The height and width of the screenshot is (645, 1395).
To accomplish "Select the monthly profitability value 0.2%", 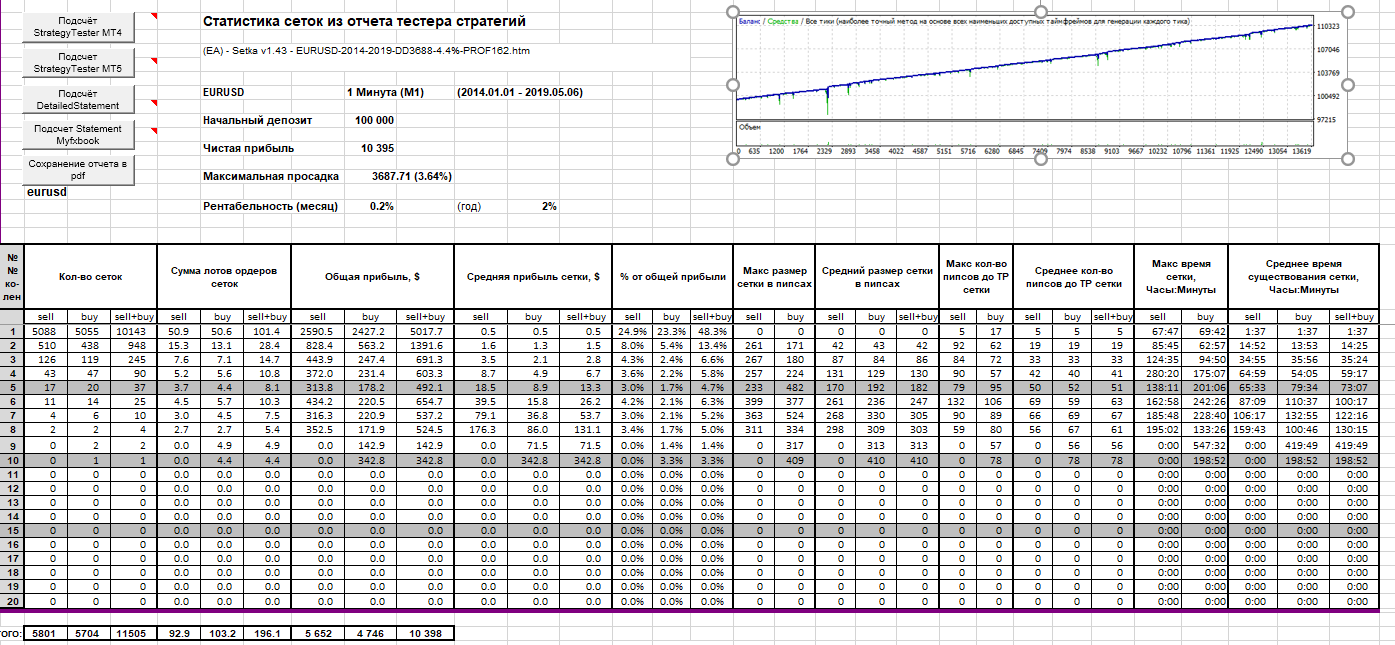I will point(381,206).
